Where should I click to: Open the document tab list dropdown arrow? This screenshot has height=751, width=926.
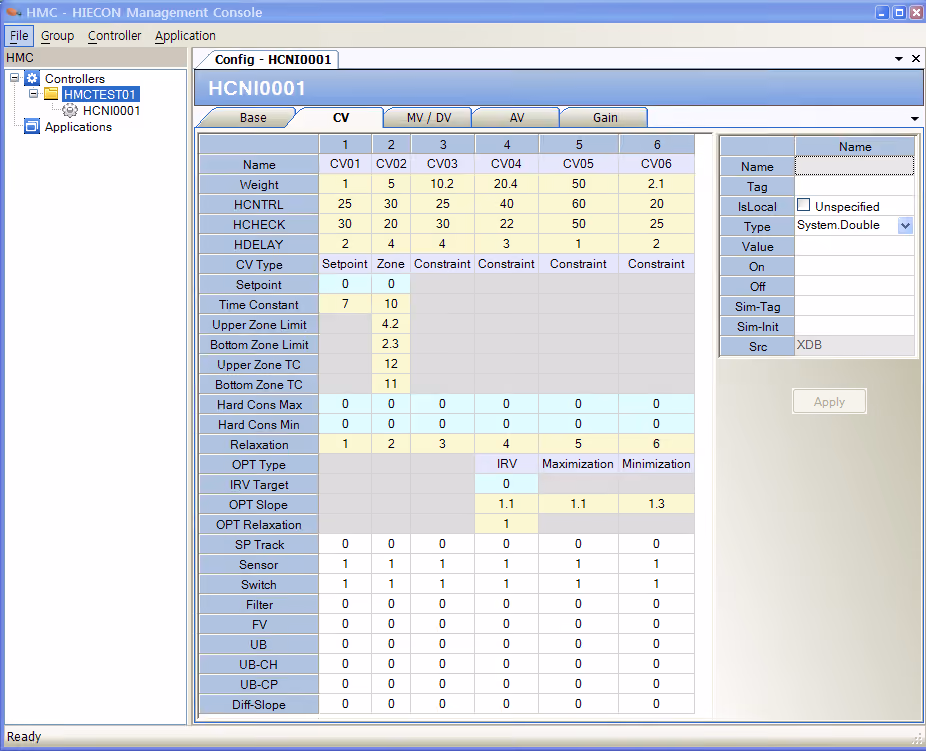point(898,59)
